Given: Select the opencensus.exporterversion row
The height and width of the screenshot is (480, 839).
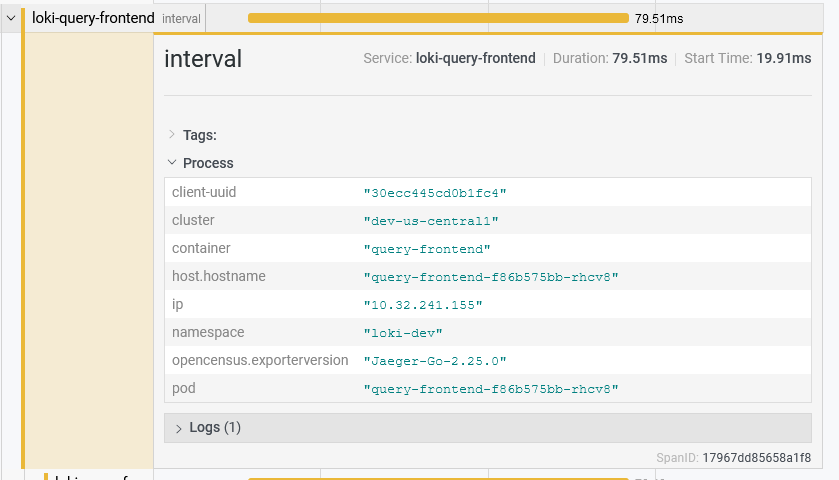Looking at the screenshot, I should coord(487,360).
